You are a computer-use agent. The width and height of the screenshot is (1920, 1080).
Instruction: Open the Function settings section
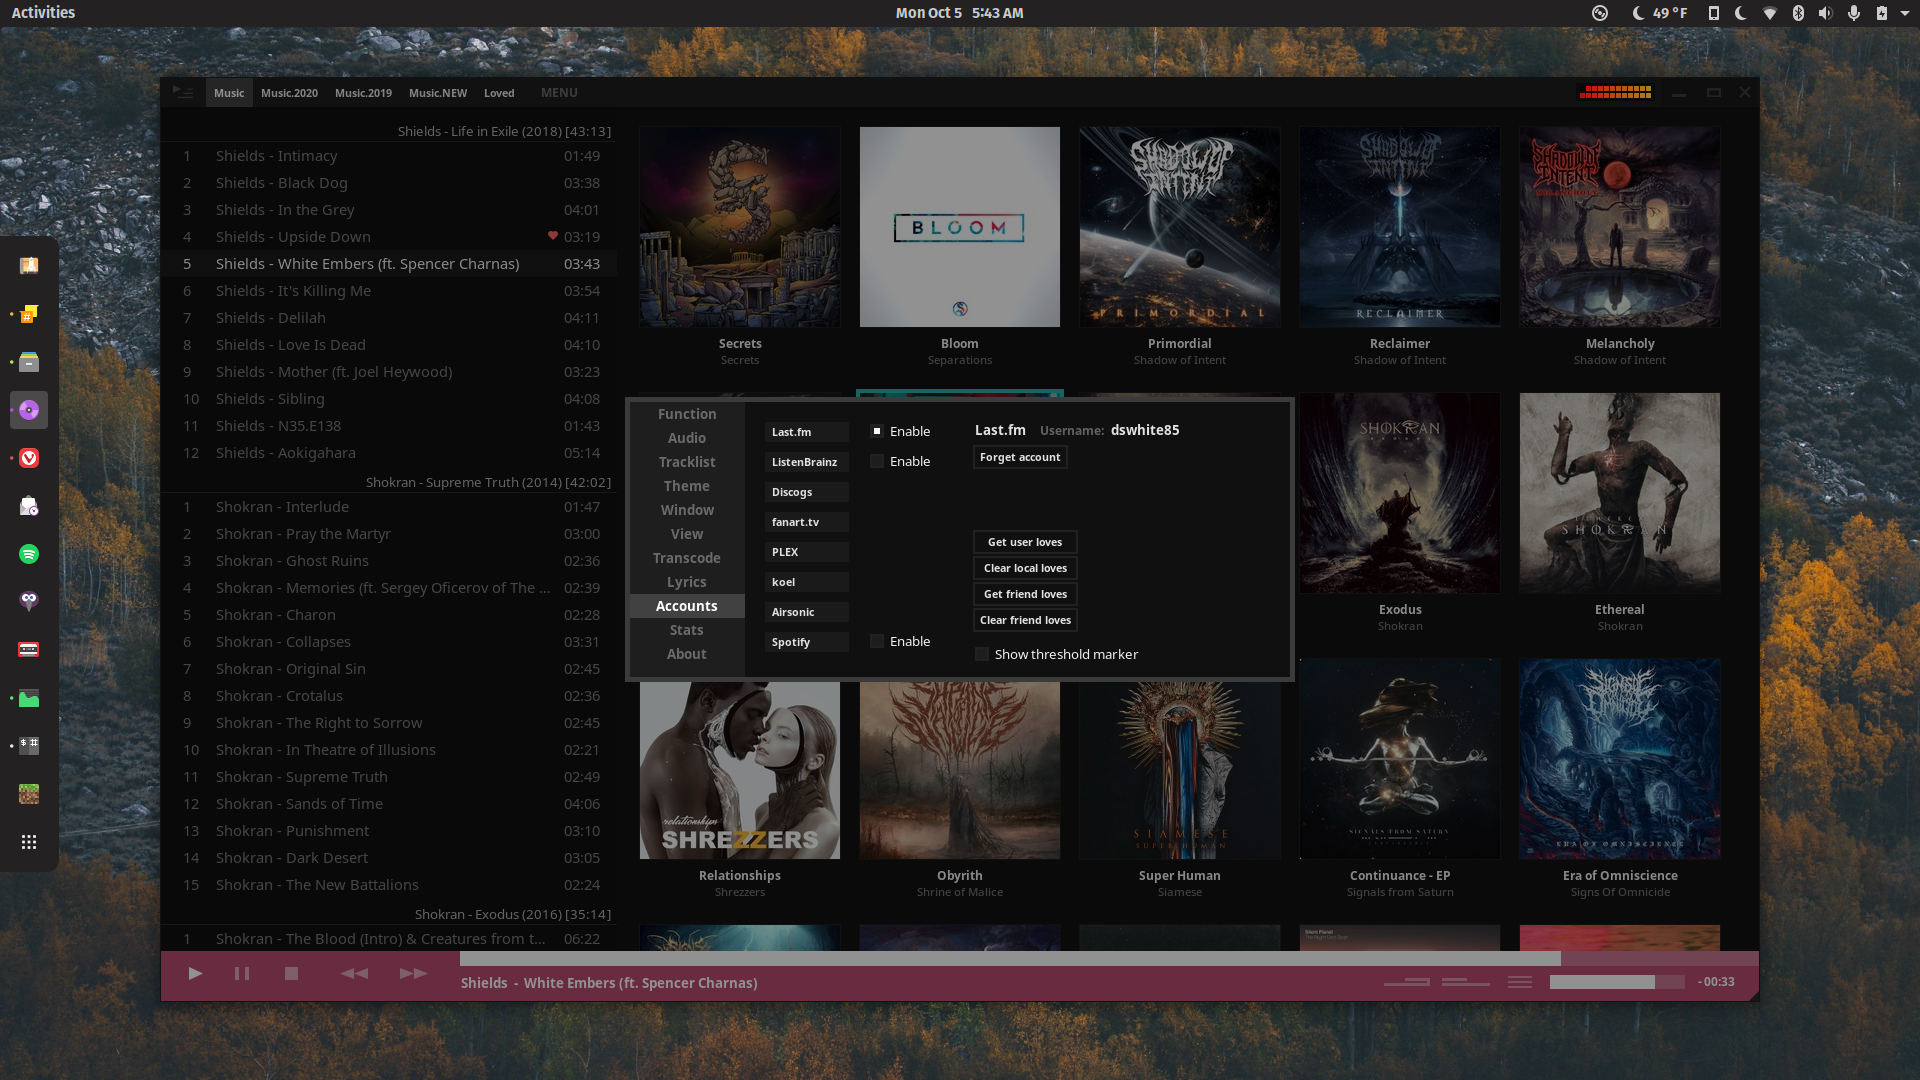tap(687, 414)
